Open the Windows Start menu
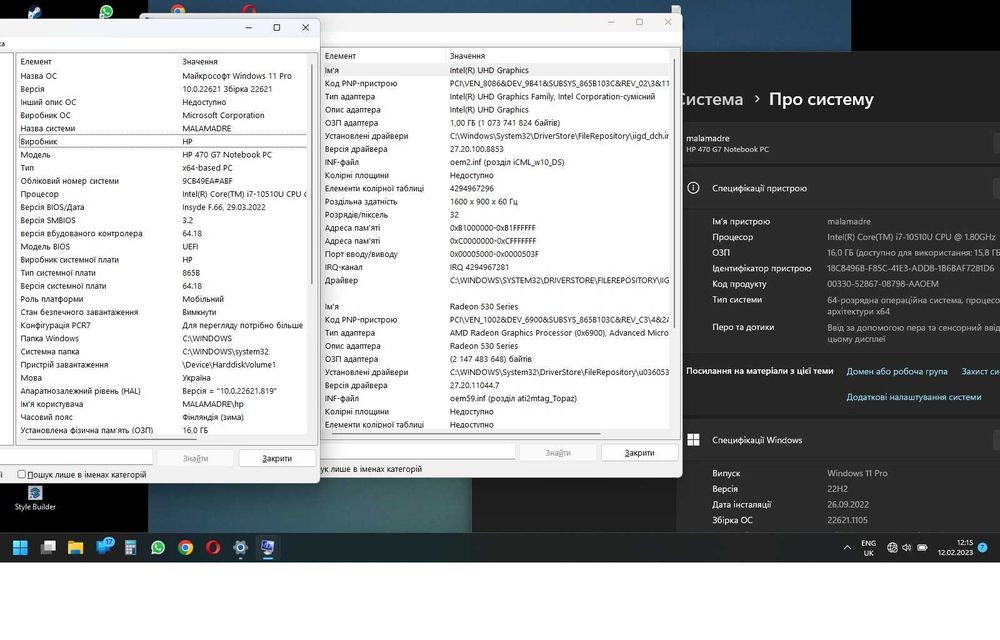 [20, 548]
